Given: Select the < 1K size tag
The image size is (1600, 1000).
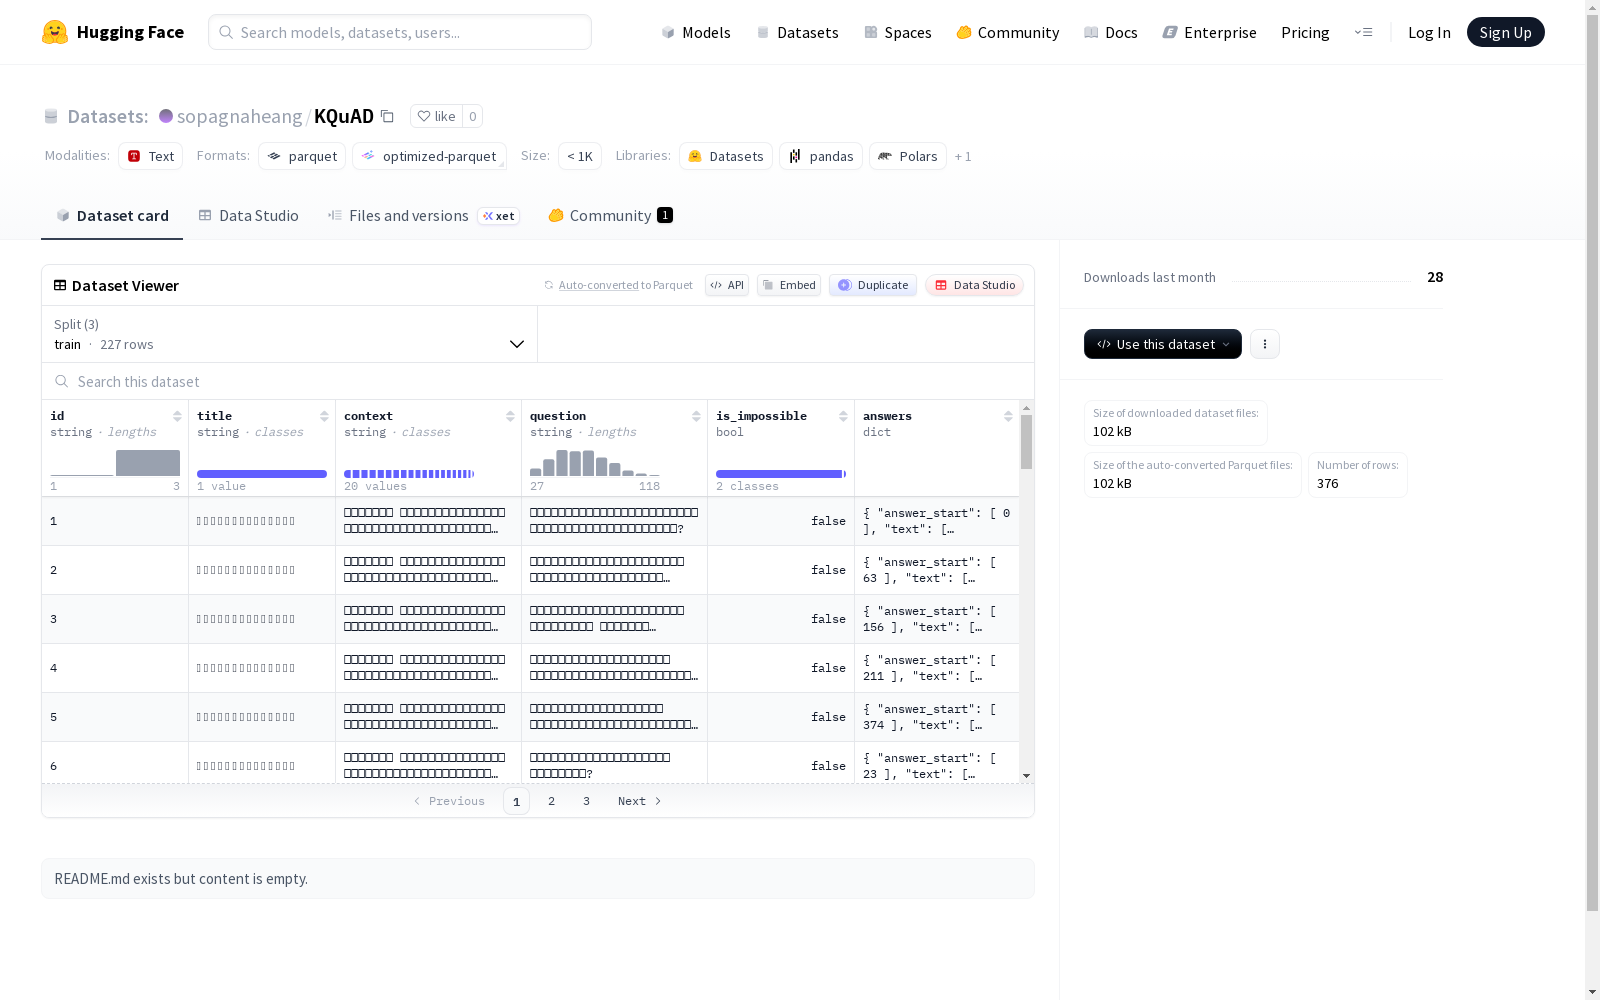Looking at the screenshot, I should tap(580, 156).
